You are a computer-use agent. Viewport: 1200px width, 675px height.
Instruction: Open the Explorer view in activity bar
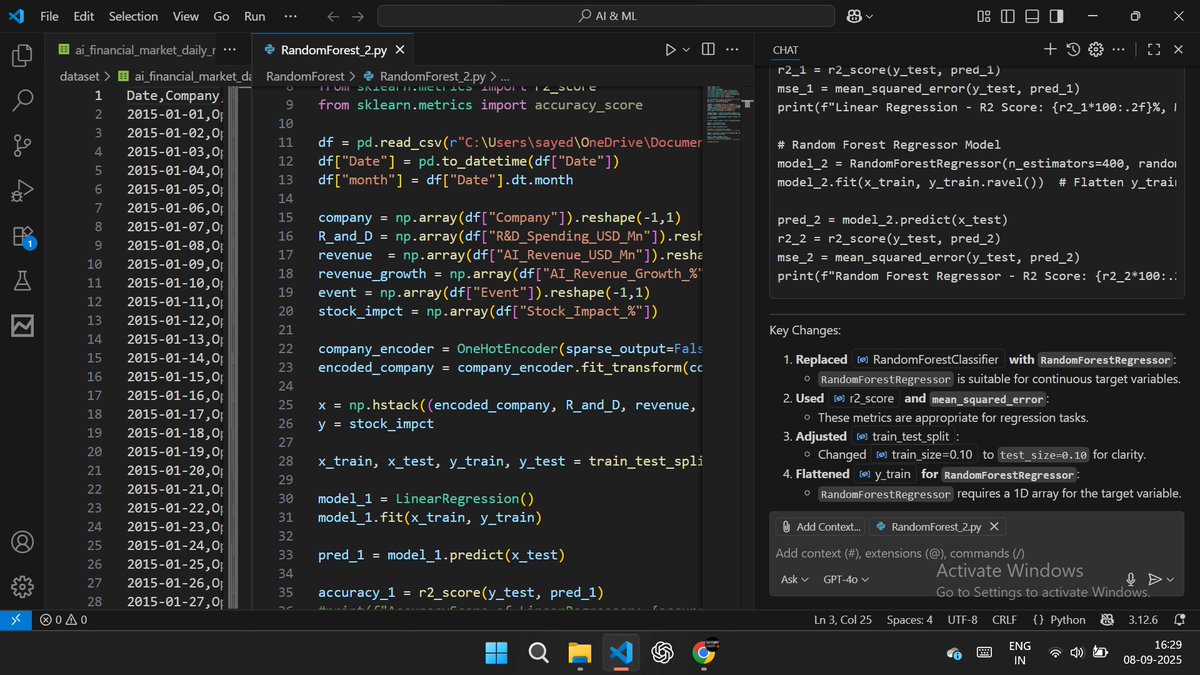point(21,54)
